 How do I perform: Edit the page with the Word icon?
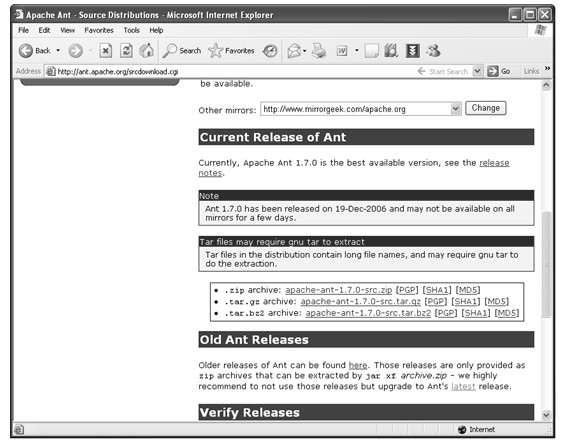[x=342, y=51]
